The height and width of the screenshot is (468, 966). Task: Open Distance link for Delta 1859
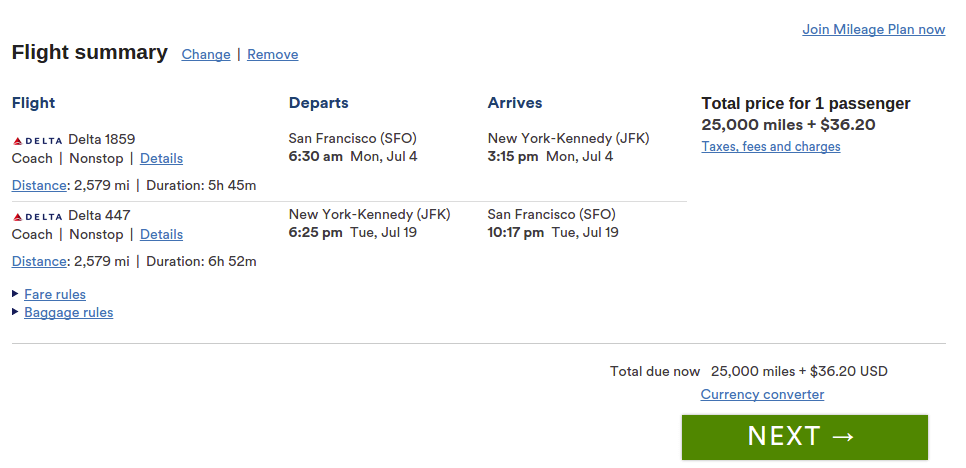tap(39, 185)
